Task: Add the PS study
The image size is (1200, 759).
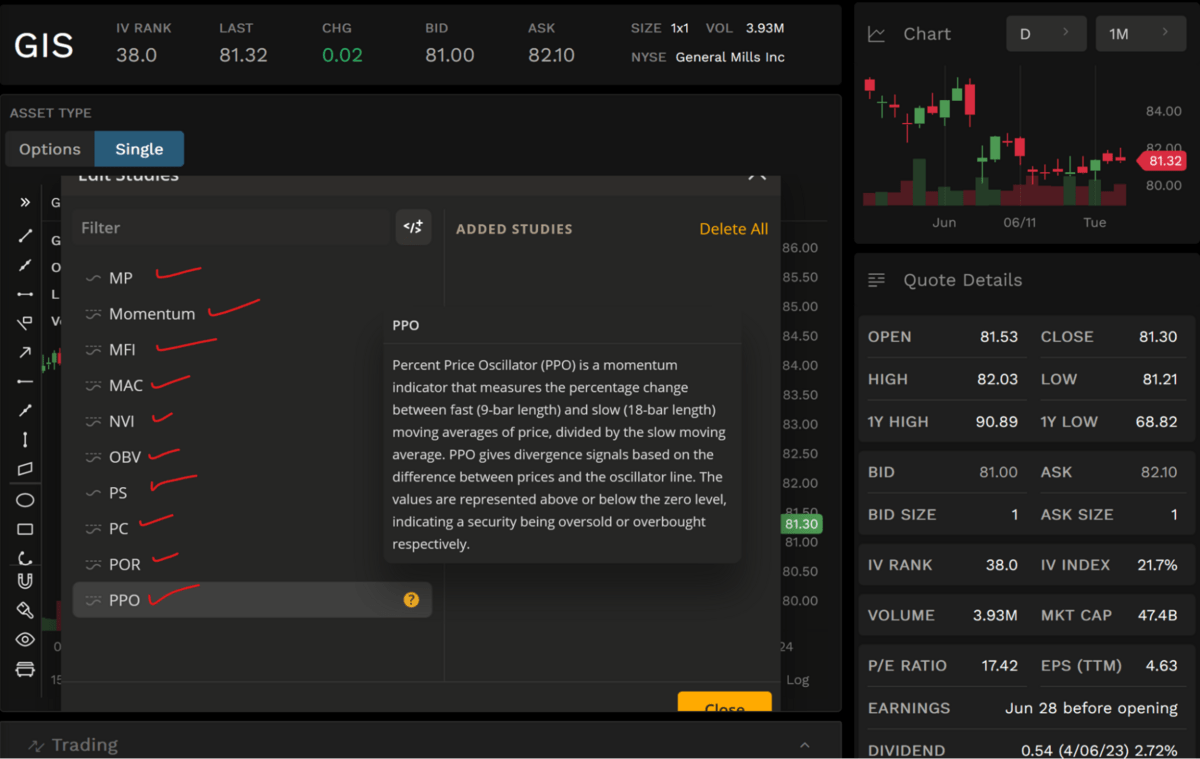Action: [252, 493]
